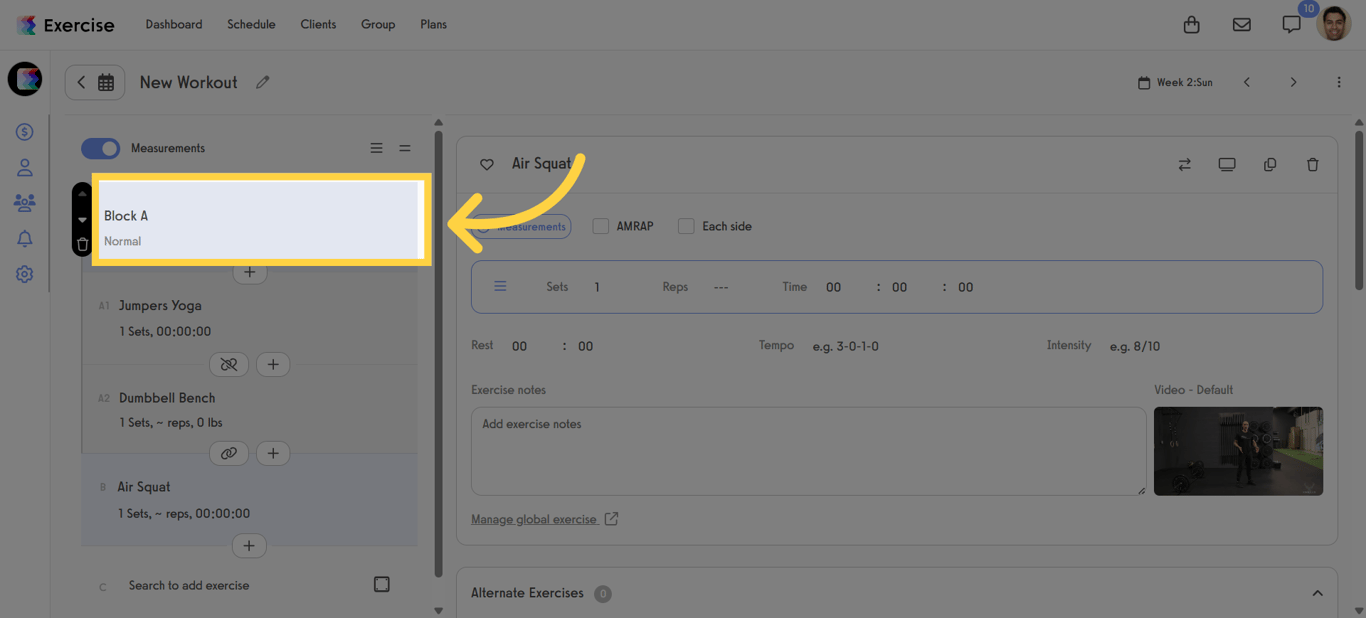
Task: Duplicate Air Squat using the copy icon
Action: click(x=1270, y=164)
